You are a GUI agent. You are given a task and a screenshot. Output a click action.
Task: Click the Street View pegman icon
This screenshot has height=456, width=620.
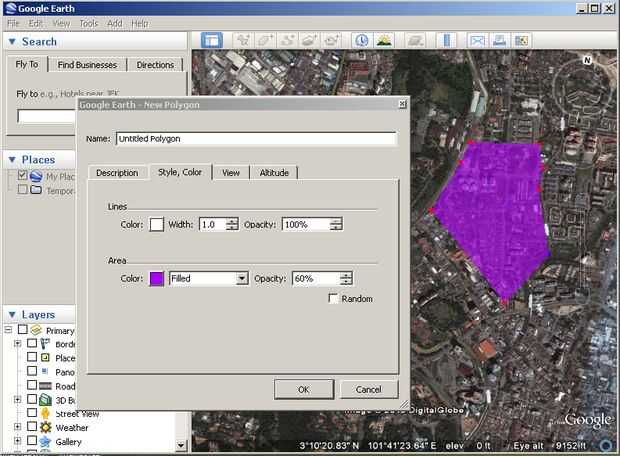(45, 413)
